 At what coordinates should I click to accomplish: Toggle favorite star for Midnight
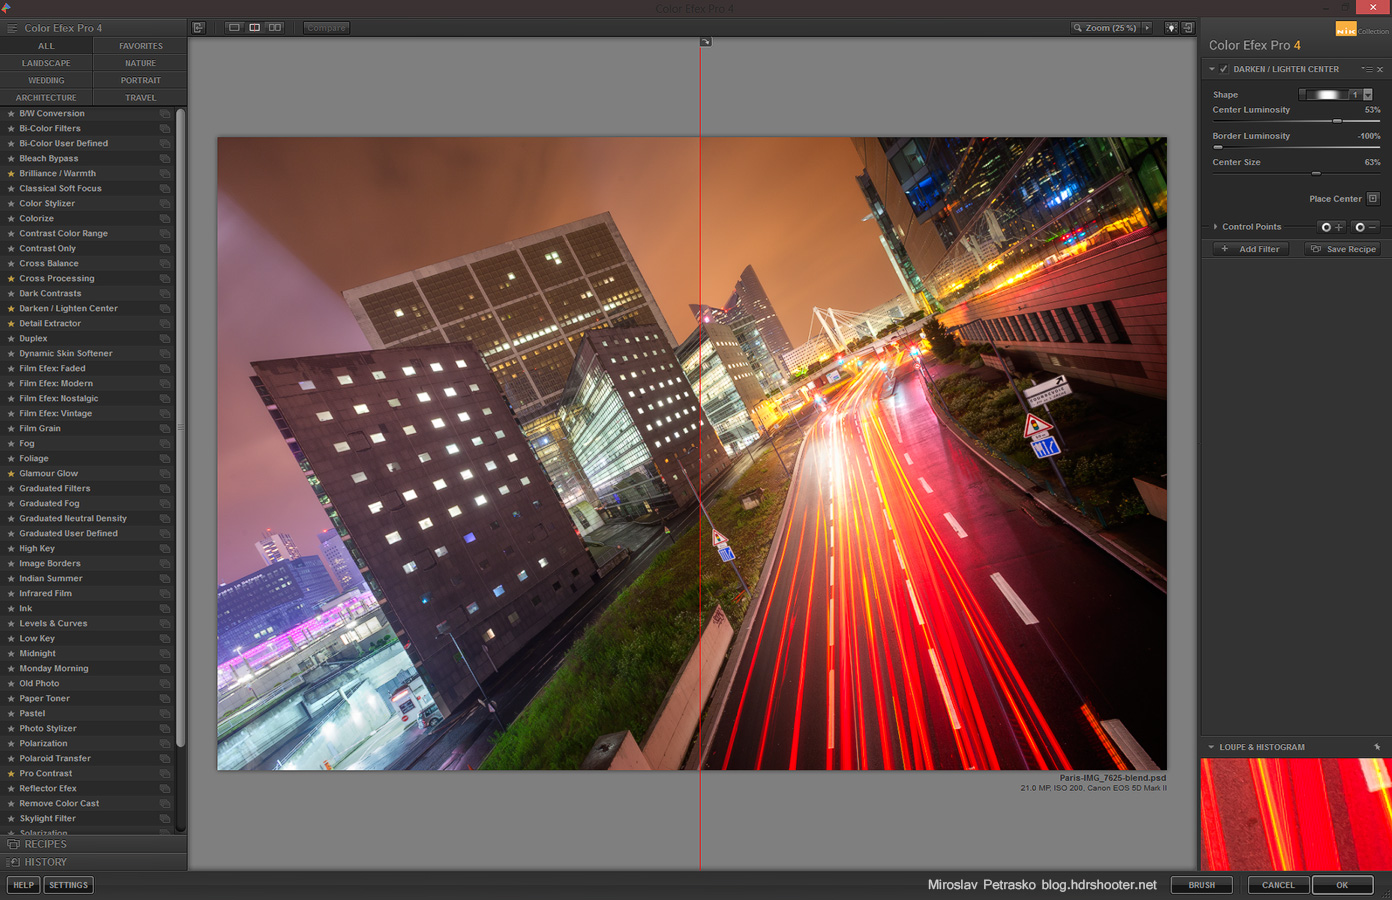11,653
